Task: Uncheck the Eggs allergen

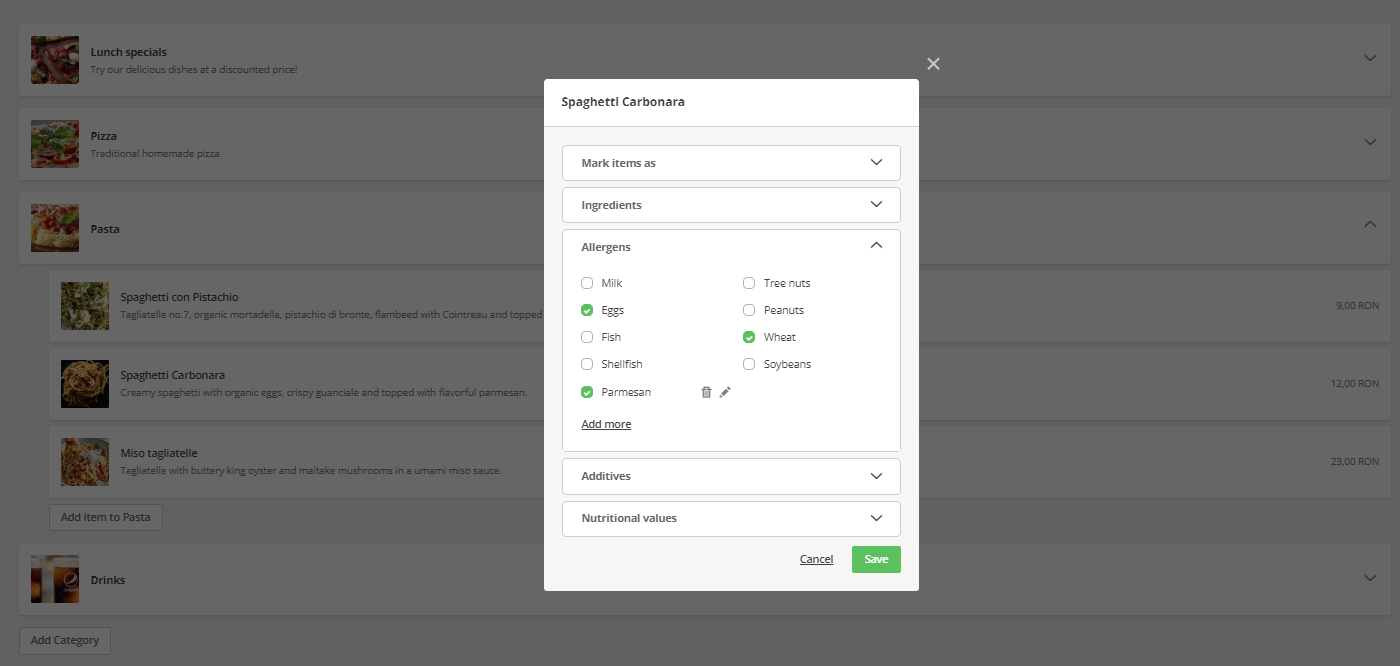Action: (587, 310)
